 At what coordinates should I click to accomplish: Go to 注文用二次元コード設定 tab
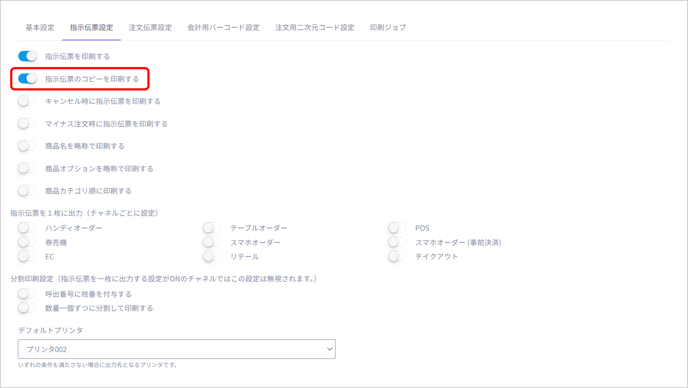click(x=315, y=28)
